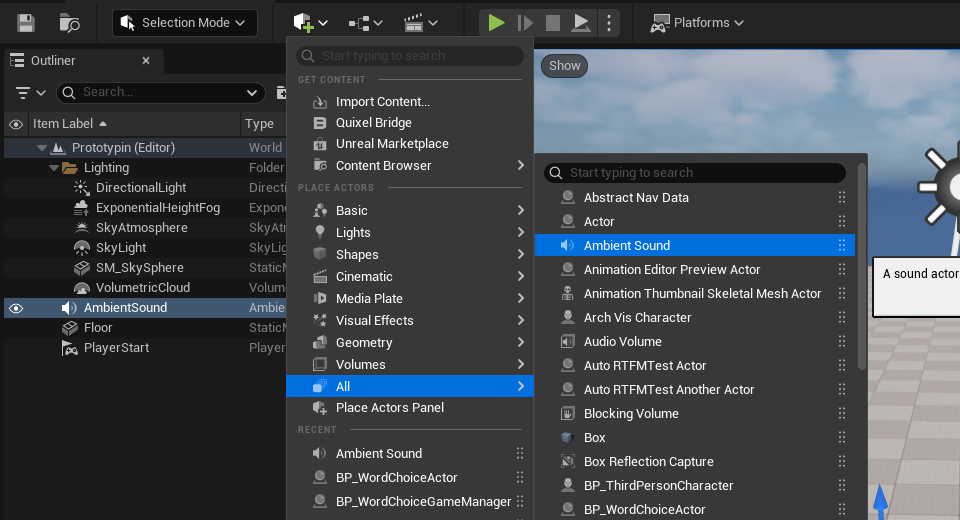Image resolution: width=960 pixels, height=520 pixels.
Task: Choose Import Content from the menu
Action: pyautogui.click(x=382, y=101)
